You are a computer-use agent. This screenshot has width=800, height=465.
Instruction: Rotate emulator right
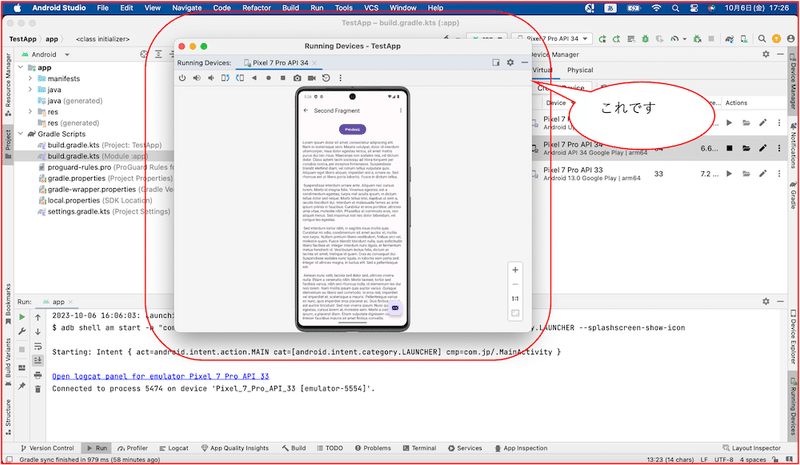click(239, 78)
